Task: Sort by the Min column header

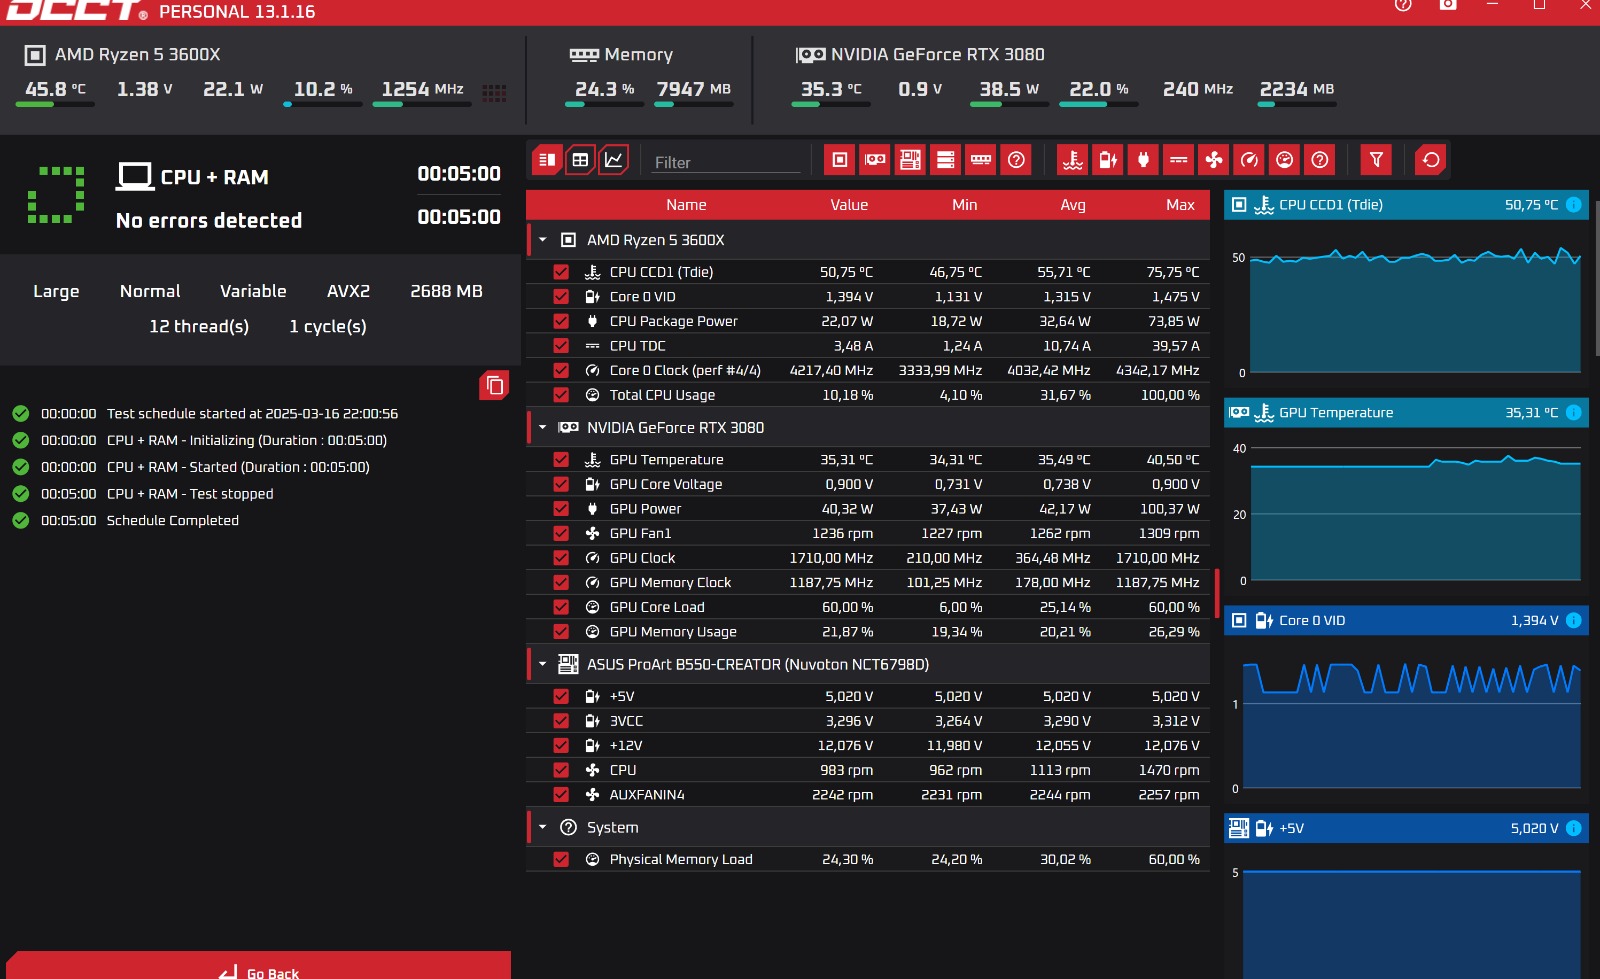Action: point(964,205)
